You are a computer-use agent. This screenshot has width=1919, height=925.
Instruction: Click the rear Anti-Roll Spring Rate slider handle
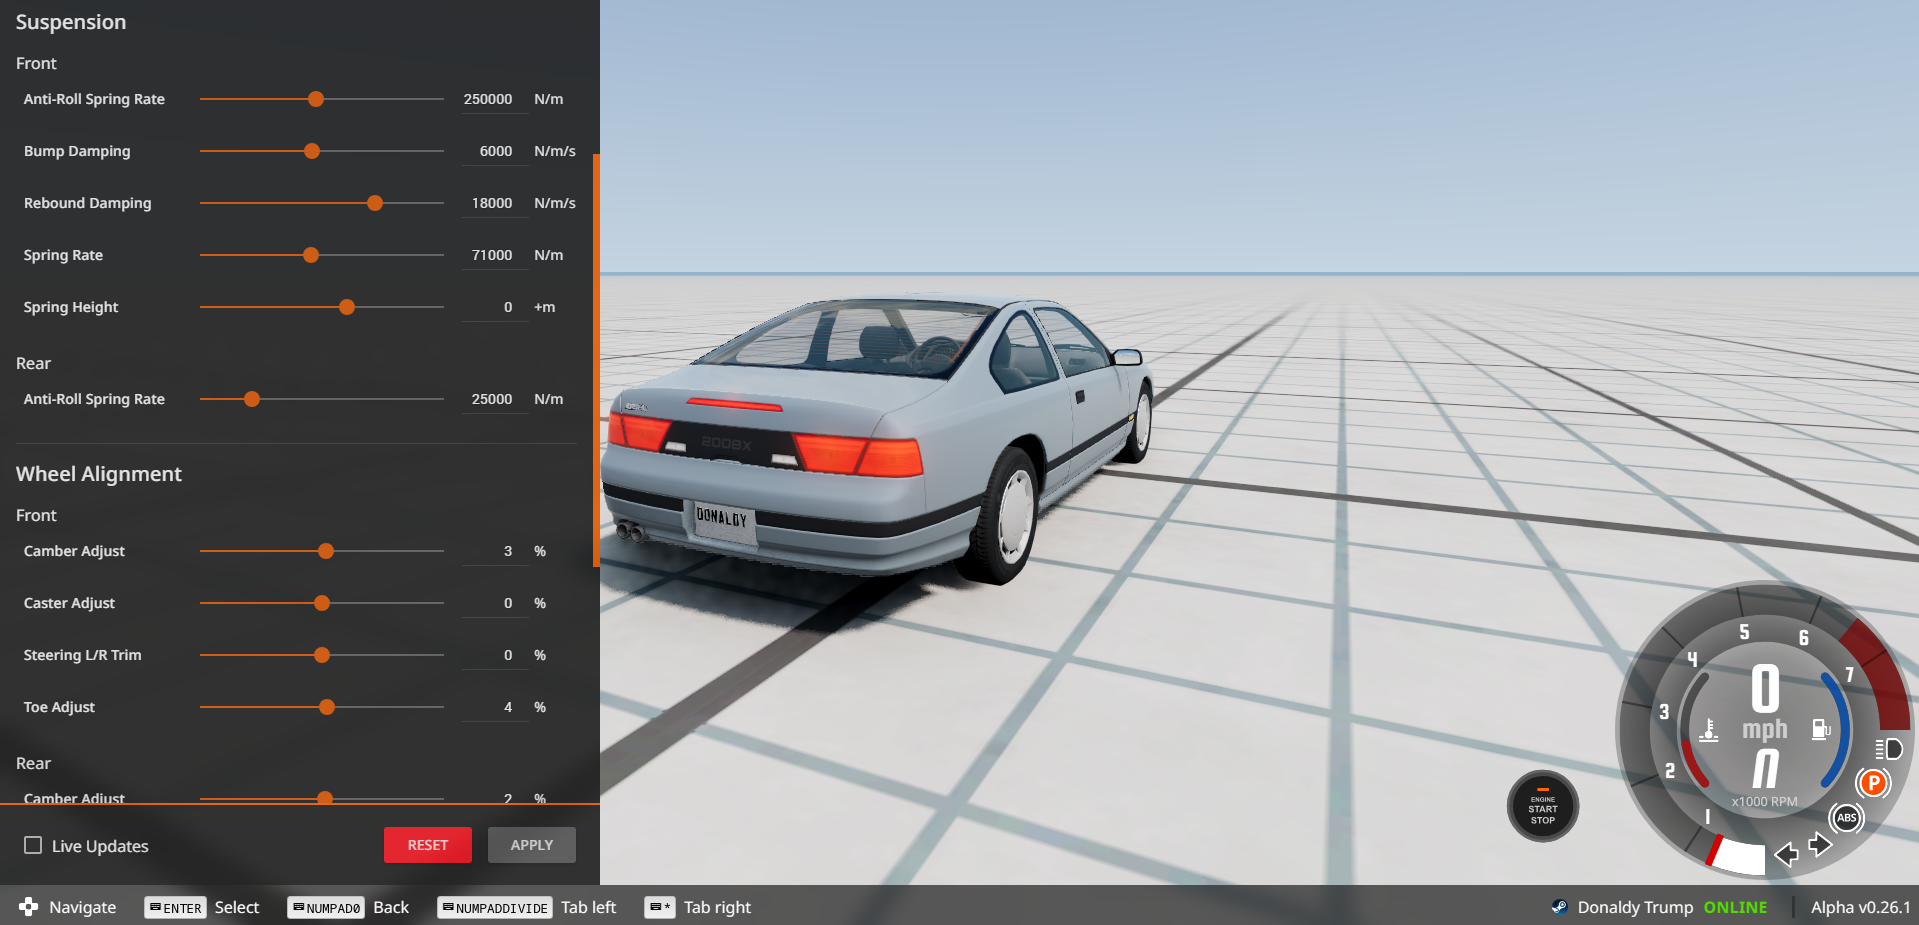coord(252,399)
